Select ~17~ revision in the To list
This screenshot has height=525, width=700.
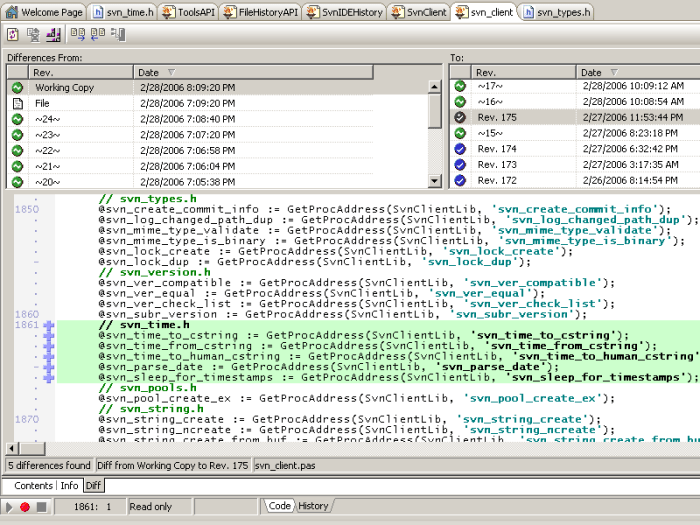point(490,86)
